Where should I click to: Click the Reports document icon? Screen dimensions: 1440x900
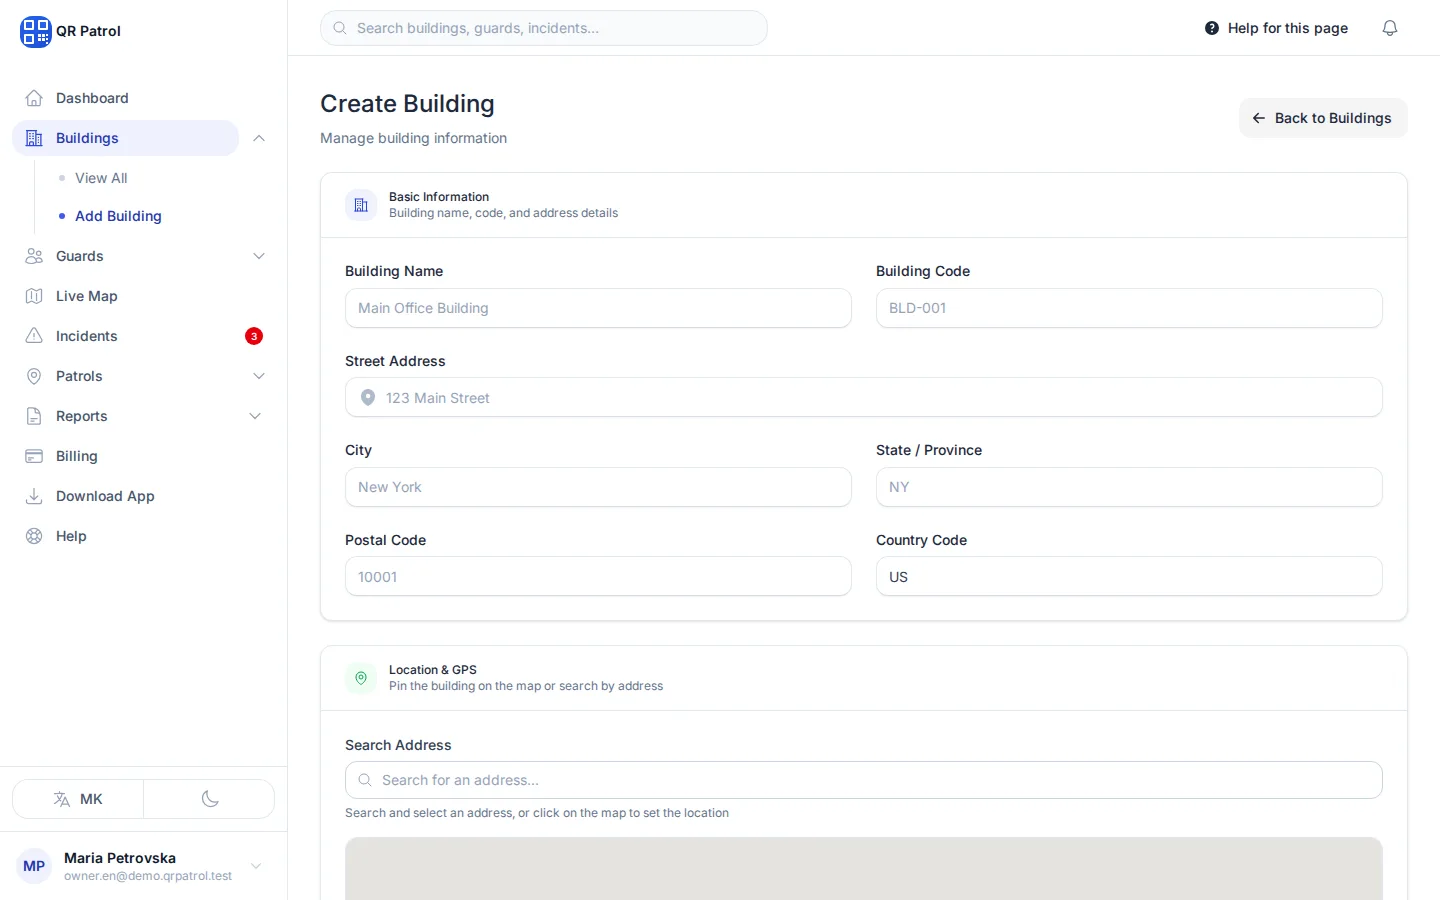coord(34,416)
